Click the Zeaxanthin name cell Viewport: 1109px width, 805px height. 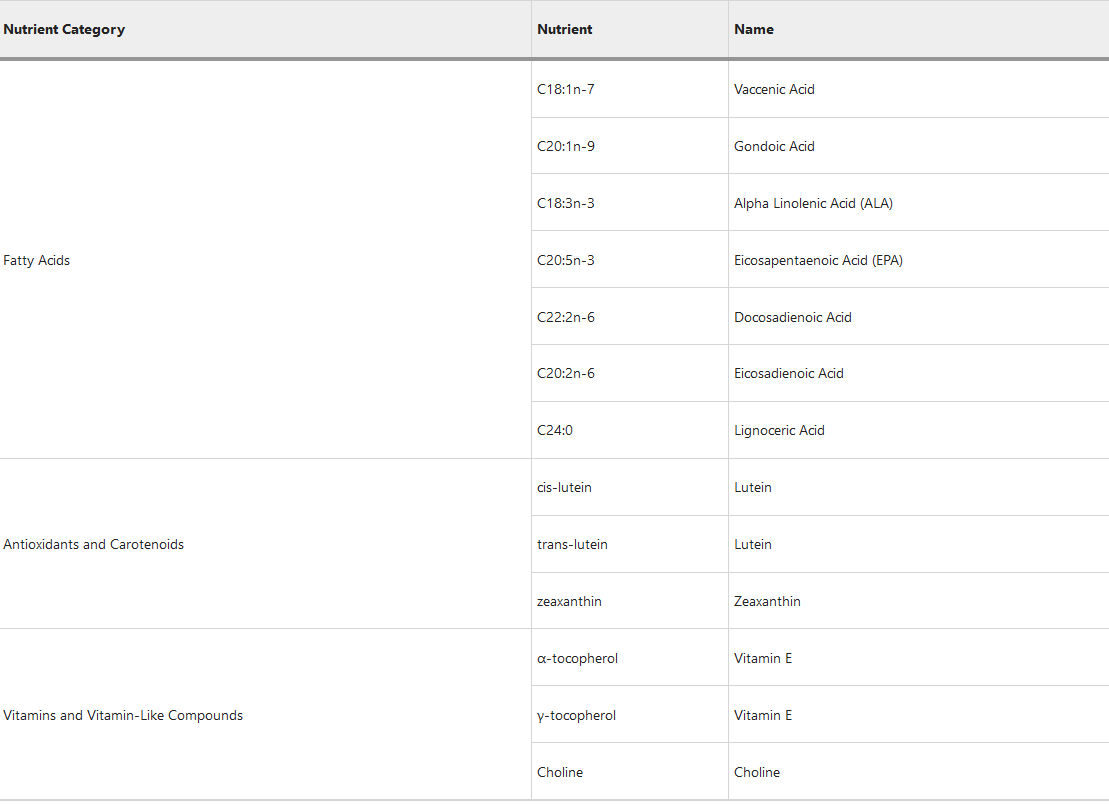pos(919,601)
